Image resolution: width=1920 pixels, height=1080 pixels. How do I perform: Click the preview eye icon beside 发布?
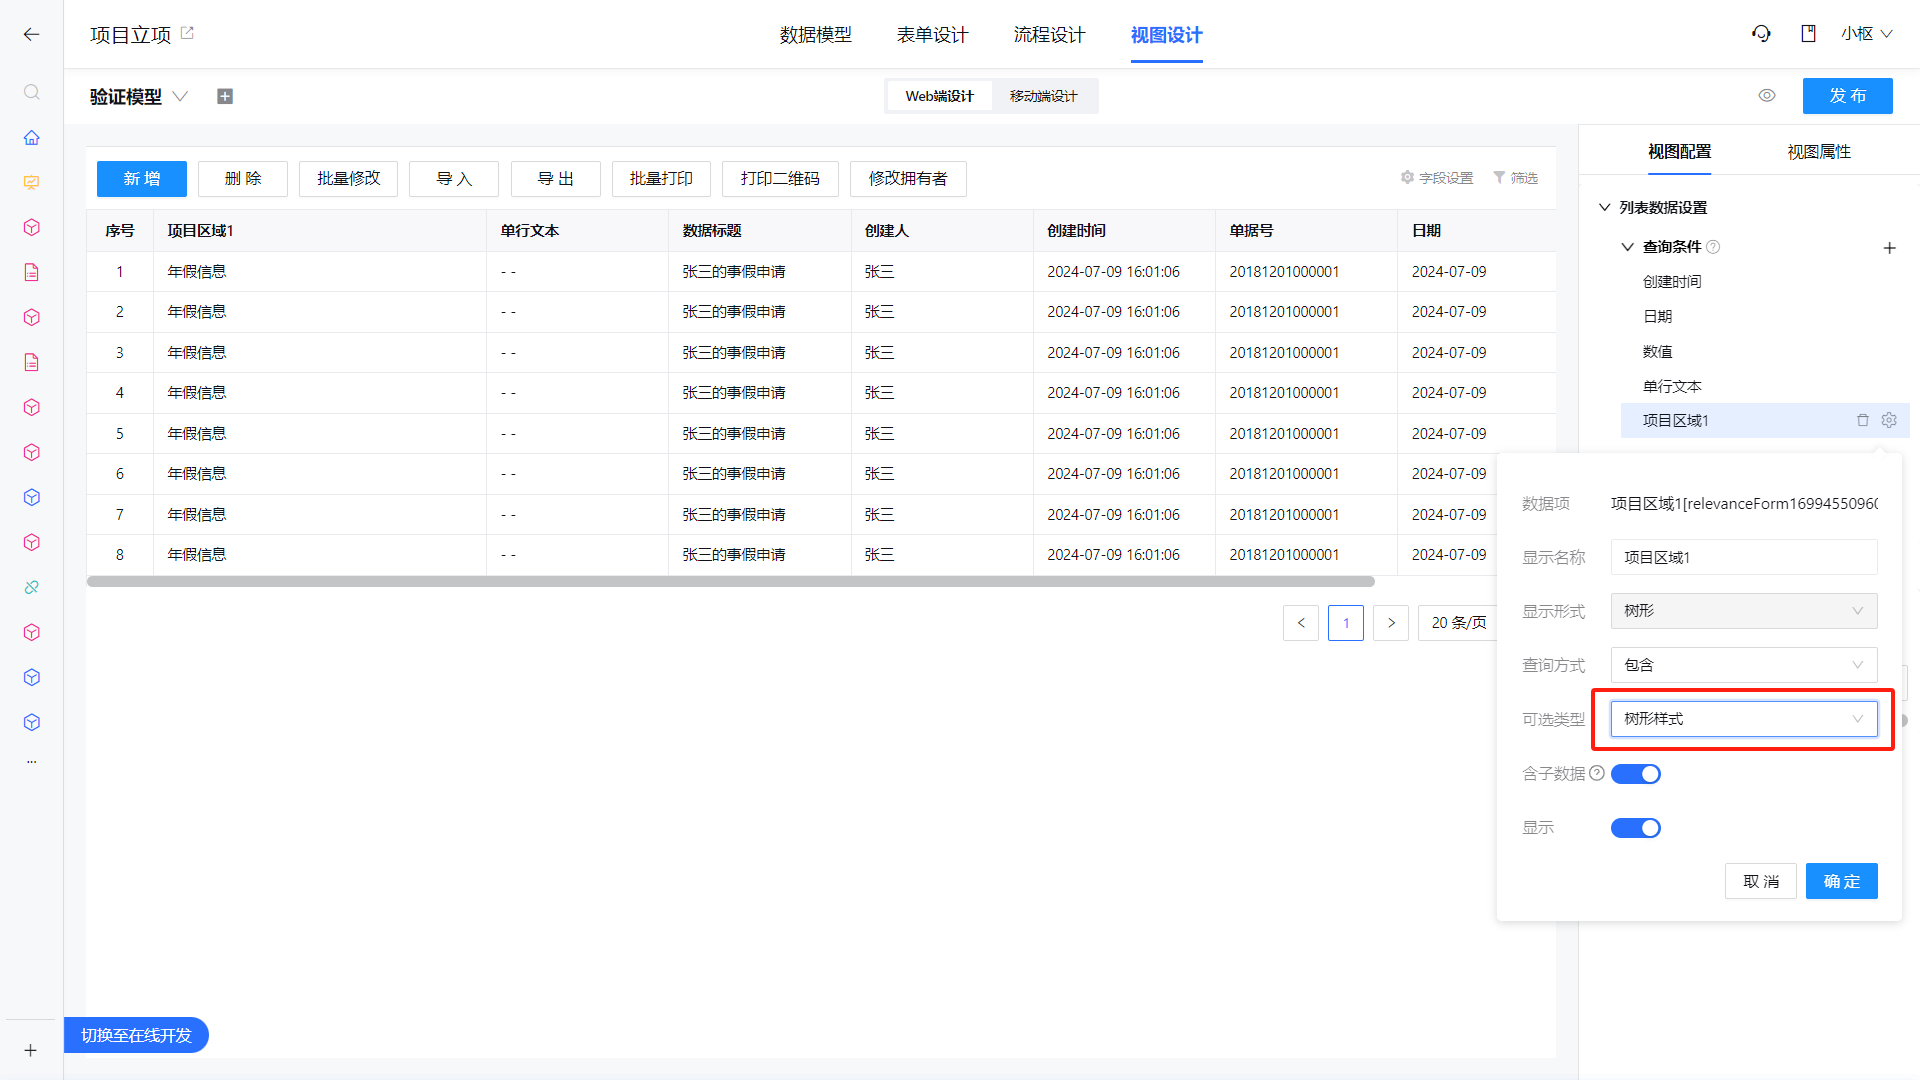pos(1767,96)
